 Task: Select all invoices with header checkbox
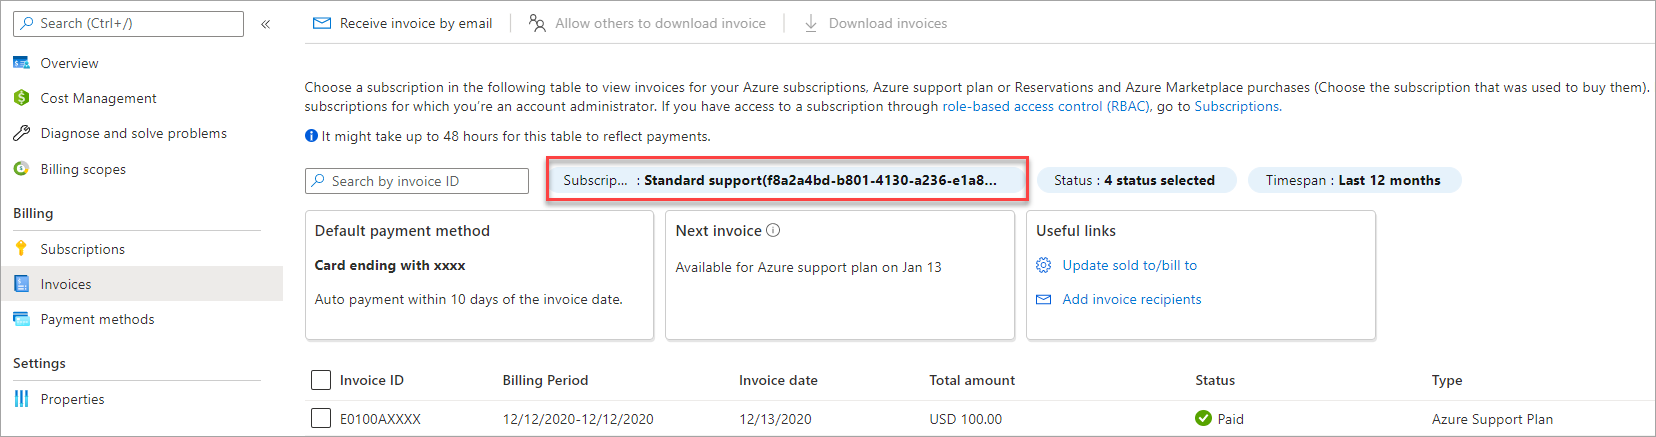[321, 380]
